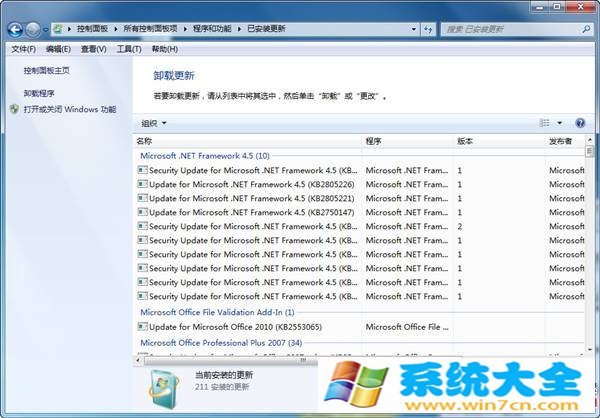
Task: Click the Back navigation arrow button
Action: tap(15, 29)
